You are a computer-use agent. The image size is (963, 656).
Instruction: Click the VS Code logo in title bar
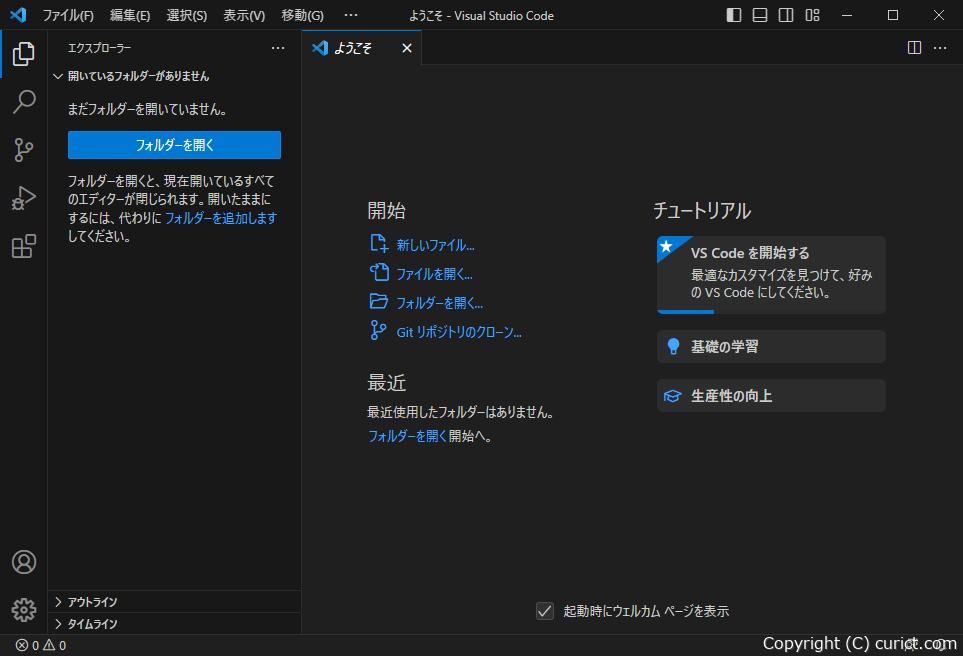pos(18,15)
